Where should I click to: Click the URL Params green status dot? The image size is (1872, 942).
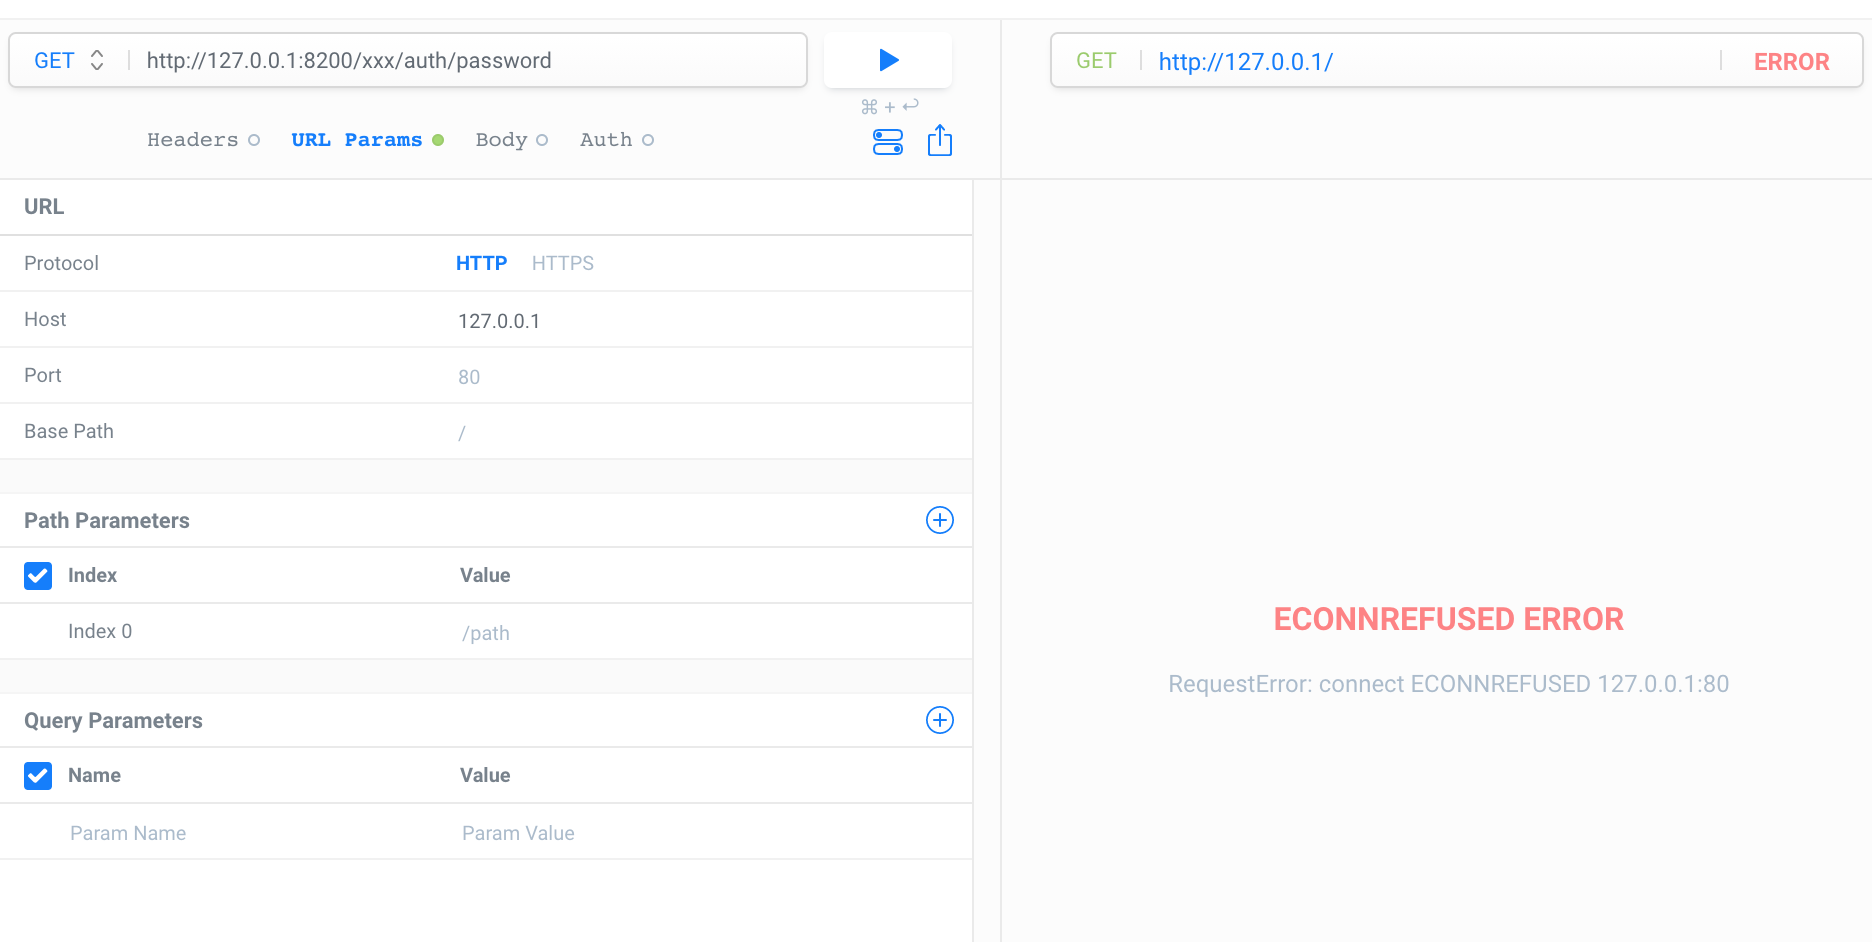click(x=438, y=140)
